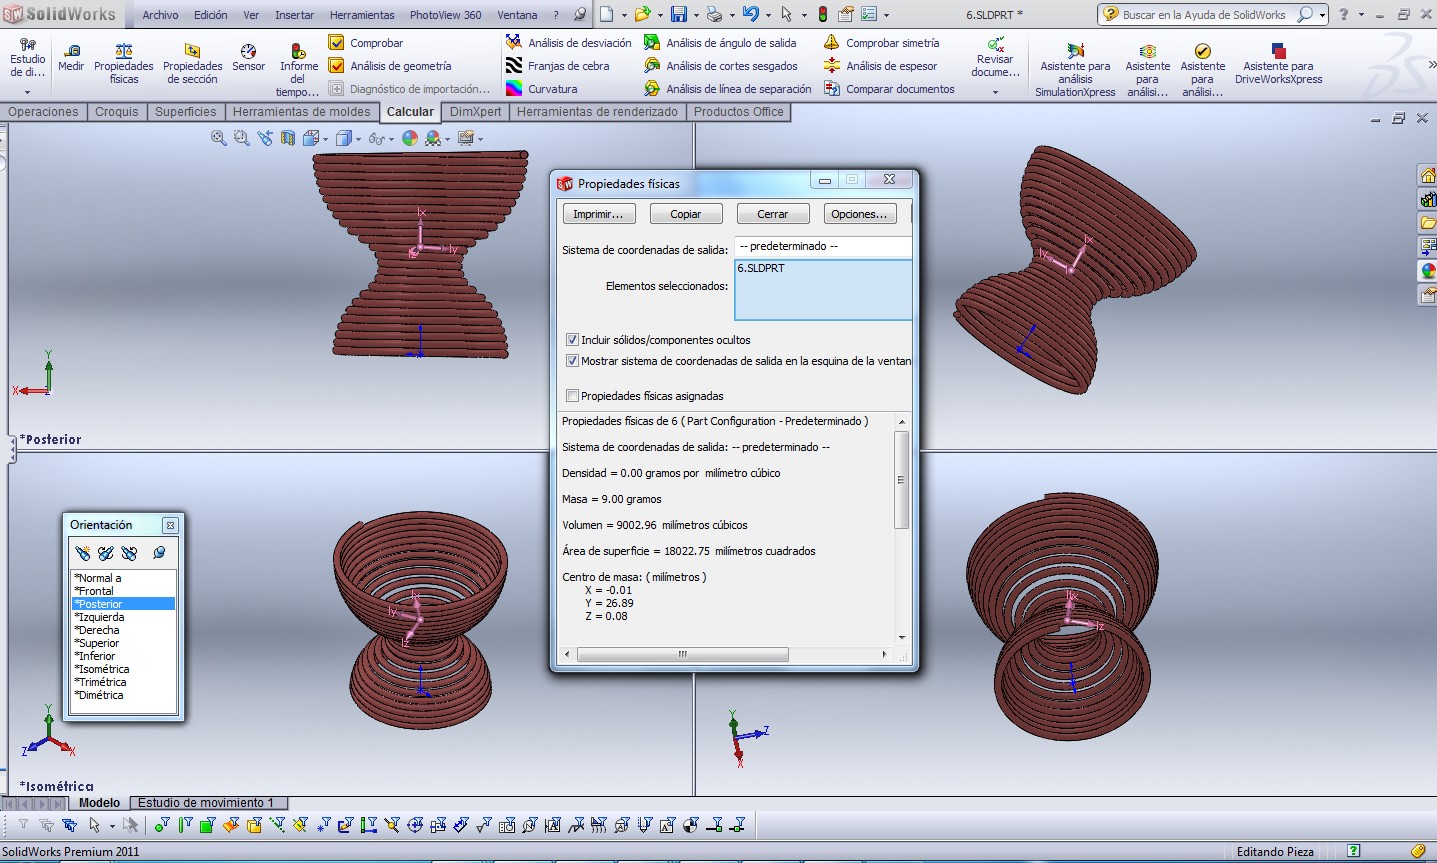
Task: Open the PhotoView 360 menu
Action: [x=445, y=15]
